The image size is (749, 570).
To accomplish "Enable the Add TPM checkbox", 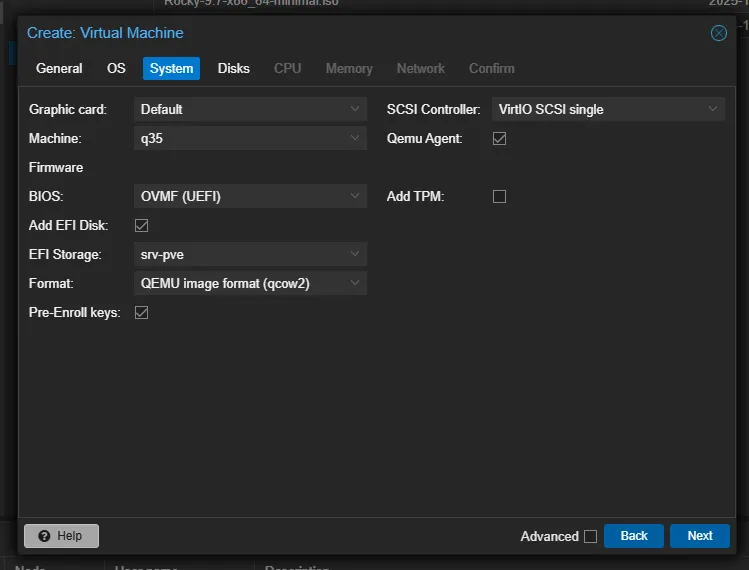I will click(x=500, y=196).
